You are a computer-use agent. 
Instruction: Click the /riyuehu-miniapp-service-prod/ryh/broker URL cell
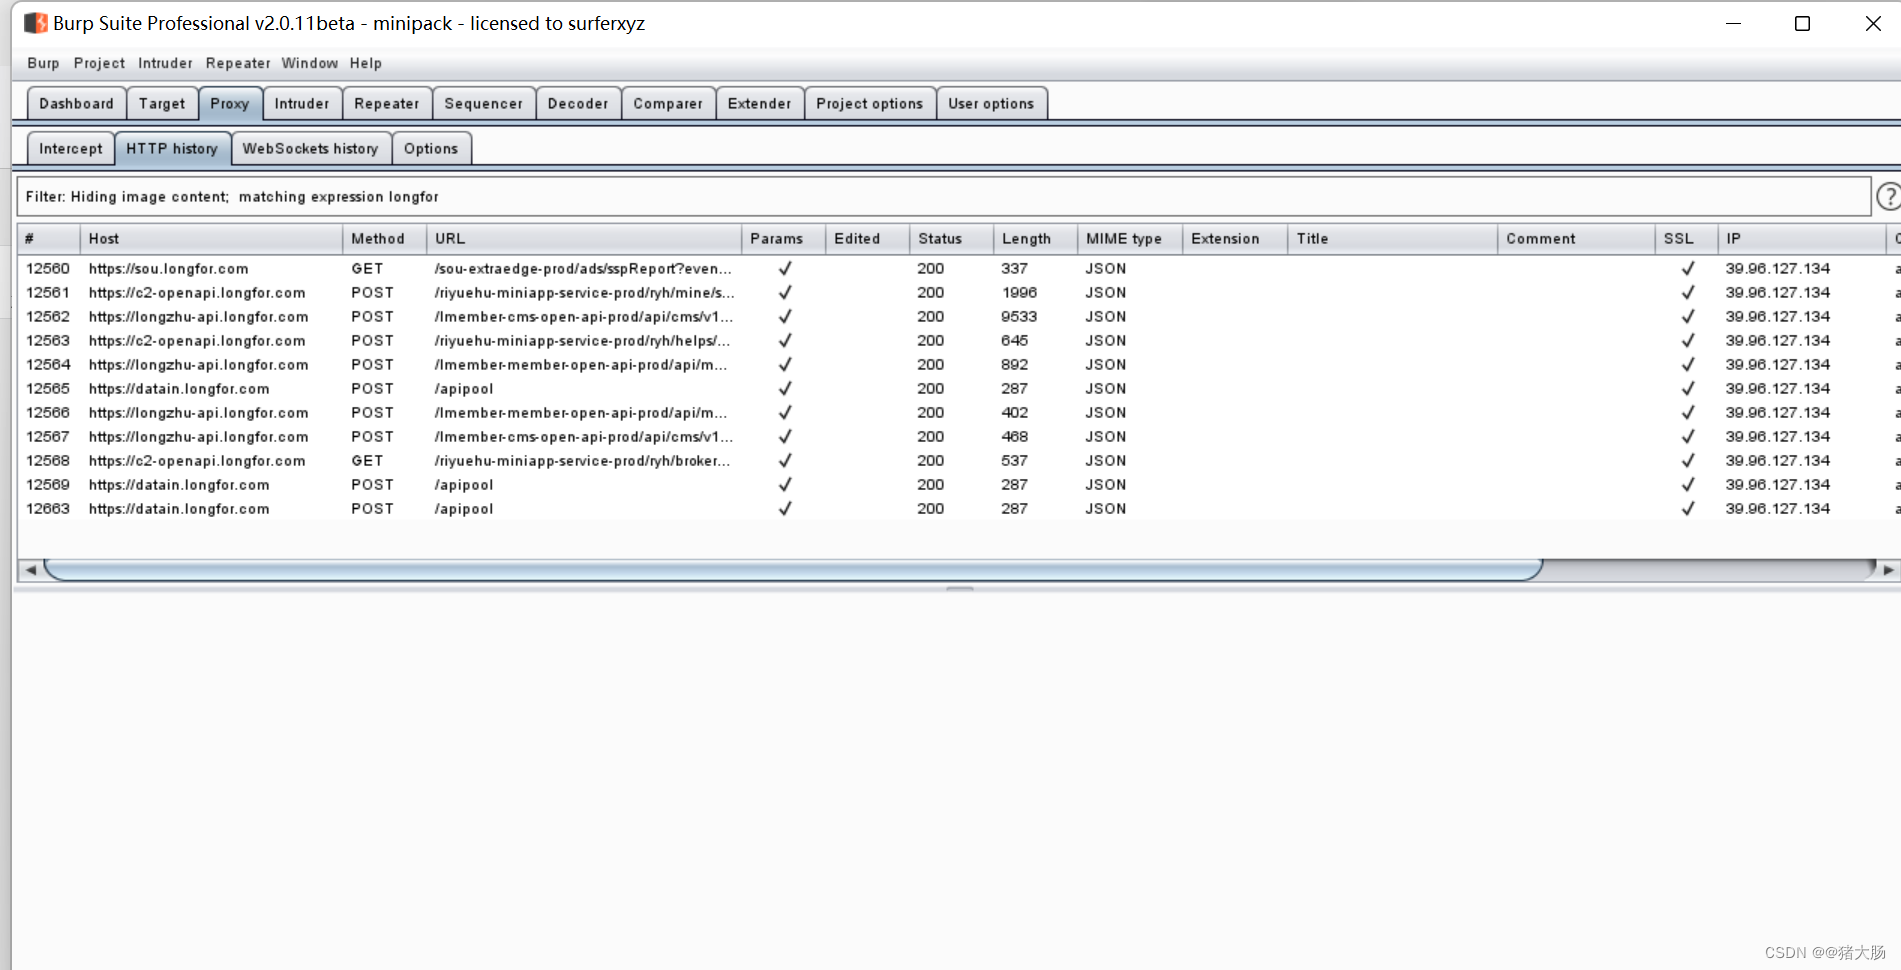pos(582,460)
